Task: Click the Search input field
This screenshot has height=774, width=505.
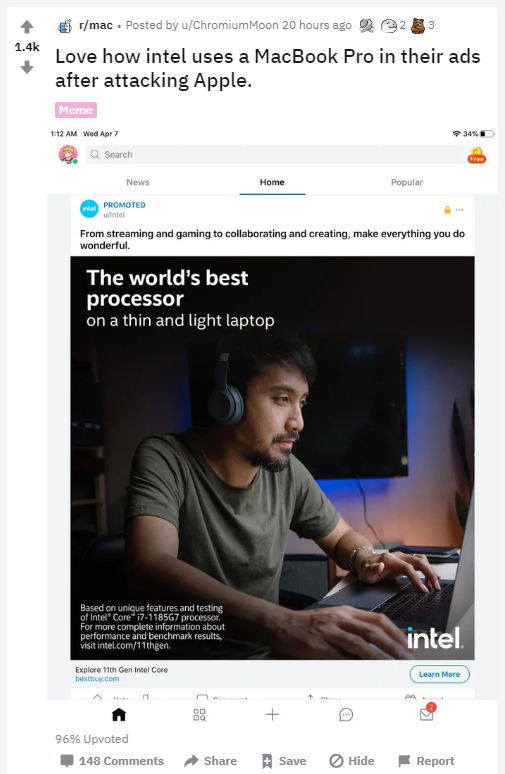Action: (x=274, y=155)
